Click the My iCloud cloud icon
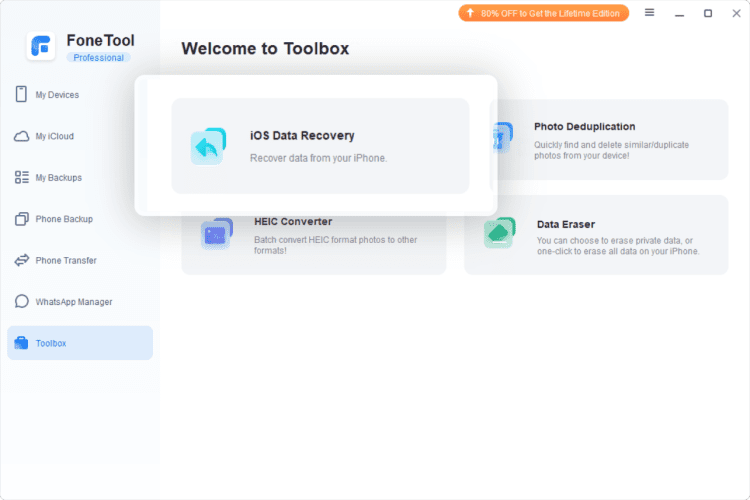 click(21, 136)
